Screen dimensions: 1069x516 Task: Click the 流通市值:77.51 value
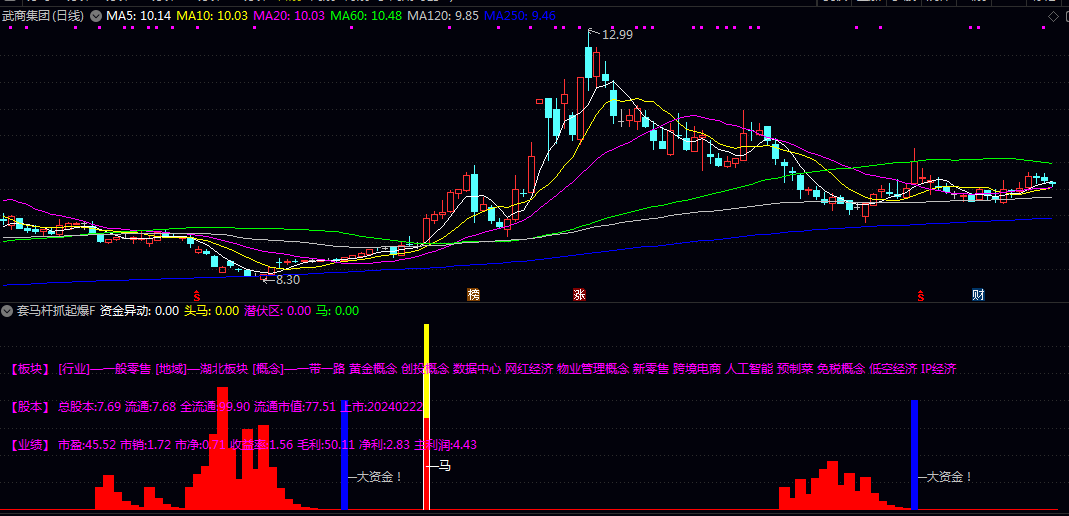295,408
